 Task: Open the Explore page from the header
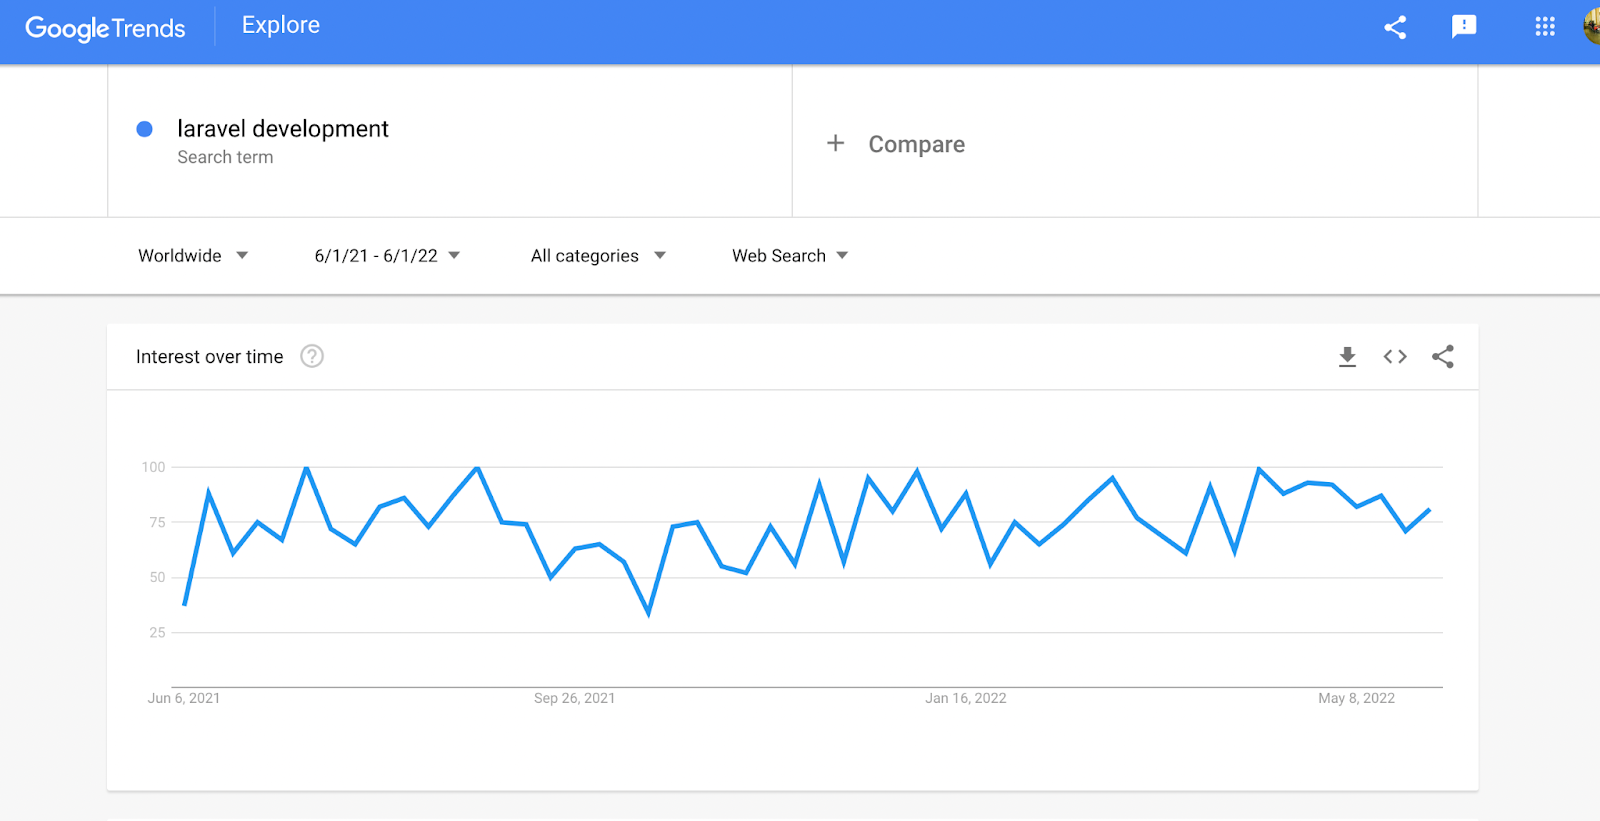(280, 25)
